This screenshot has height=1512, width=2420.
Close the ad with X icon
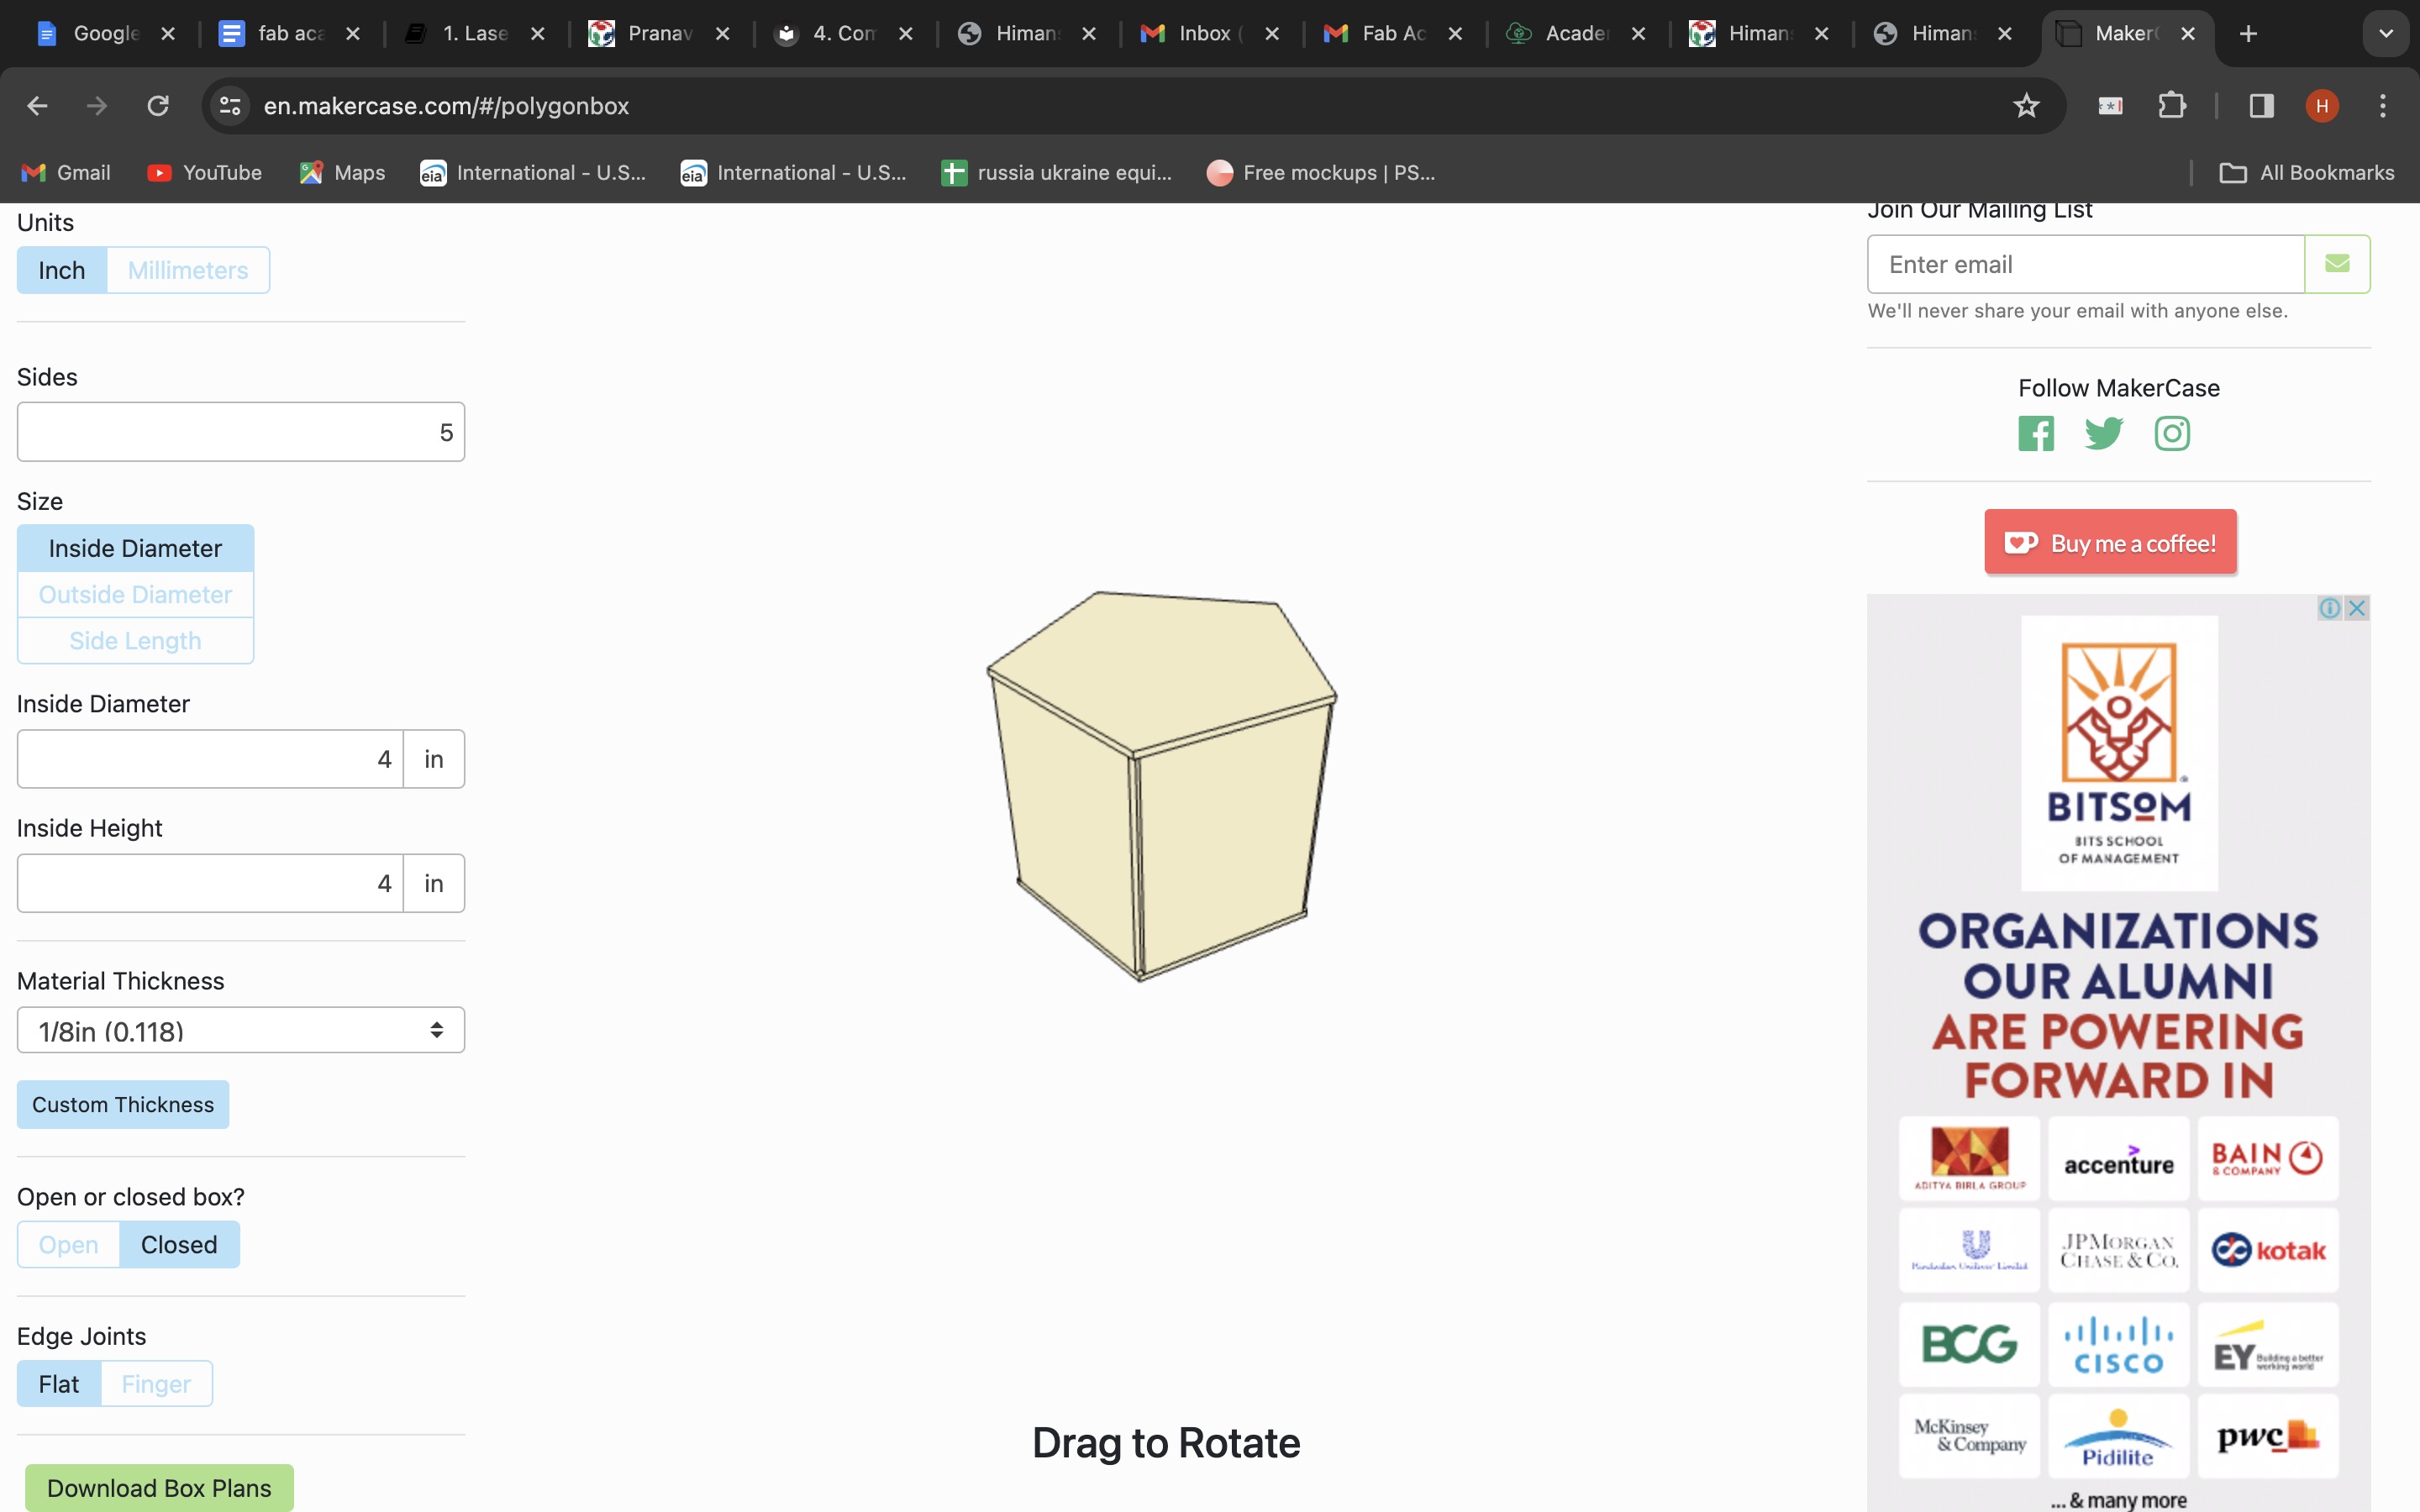coord(2357,608)
